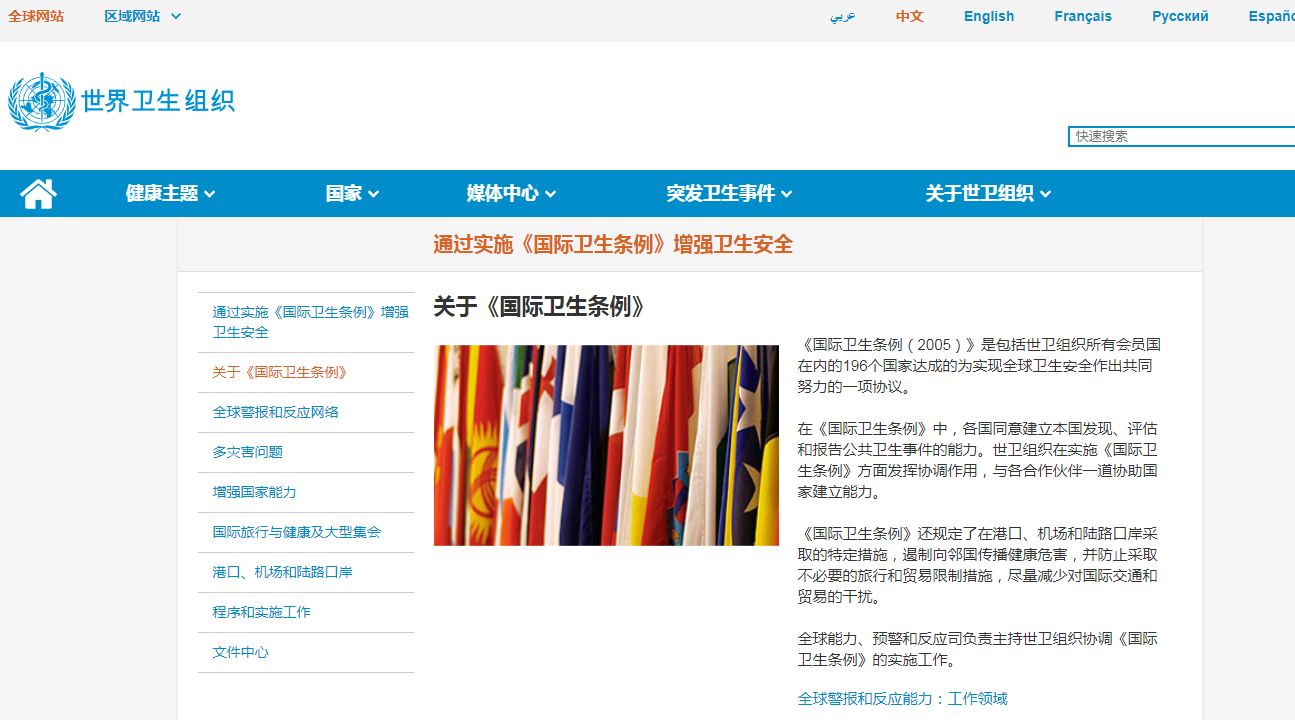1295x720 pixels.
Task: Open the 健康主题 dropdown menu
Action: point(169,193)
